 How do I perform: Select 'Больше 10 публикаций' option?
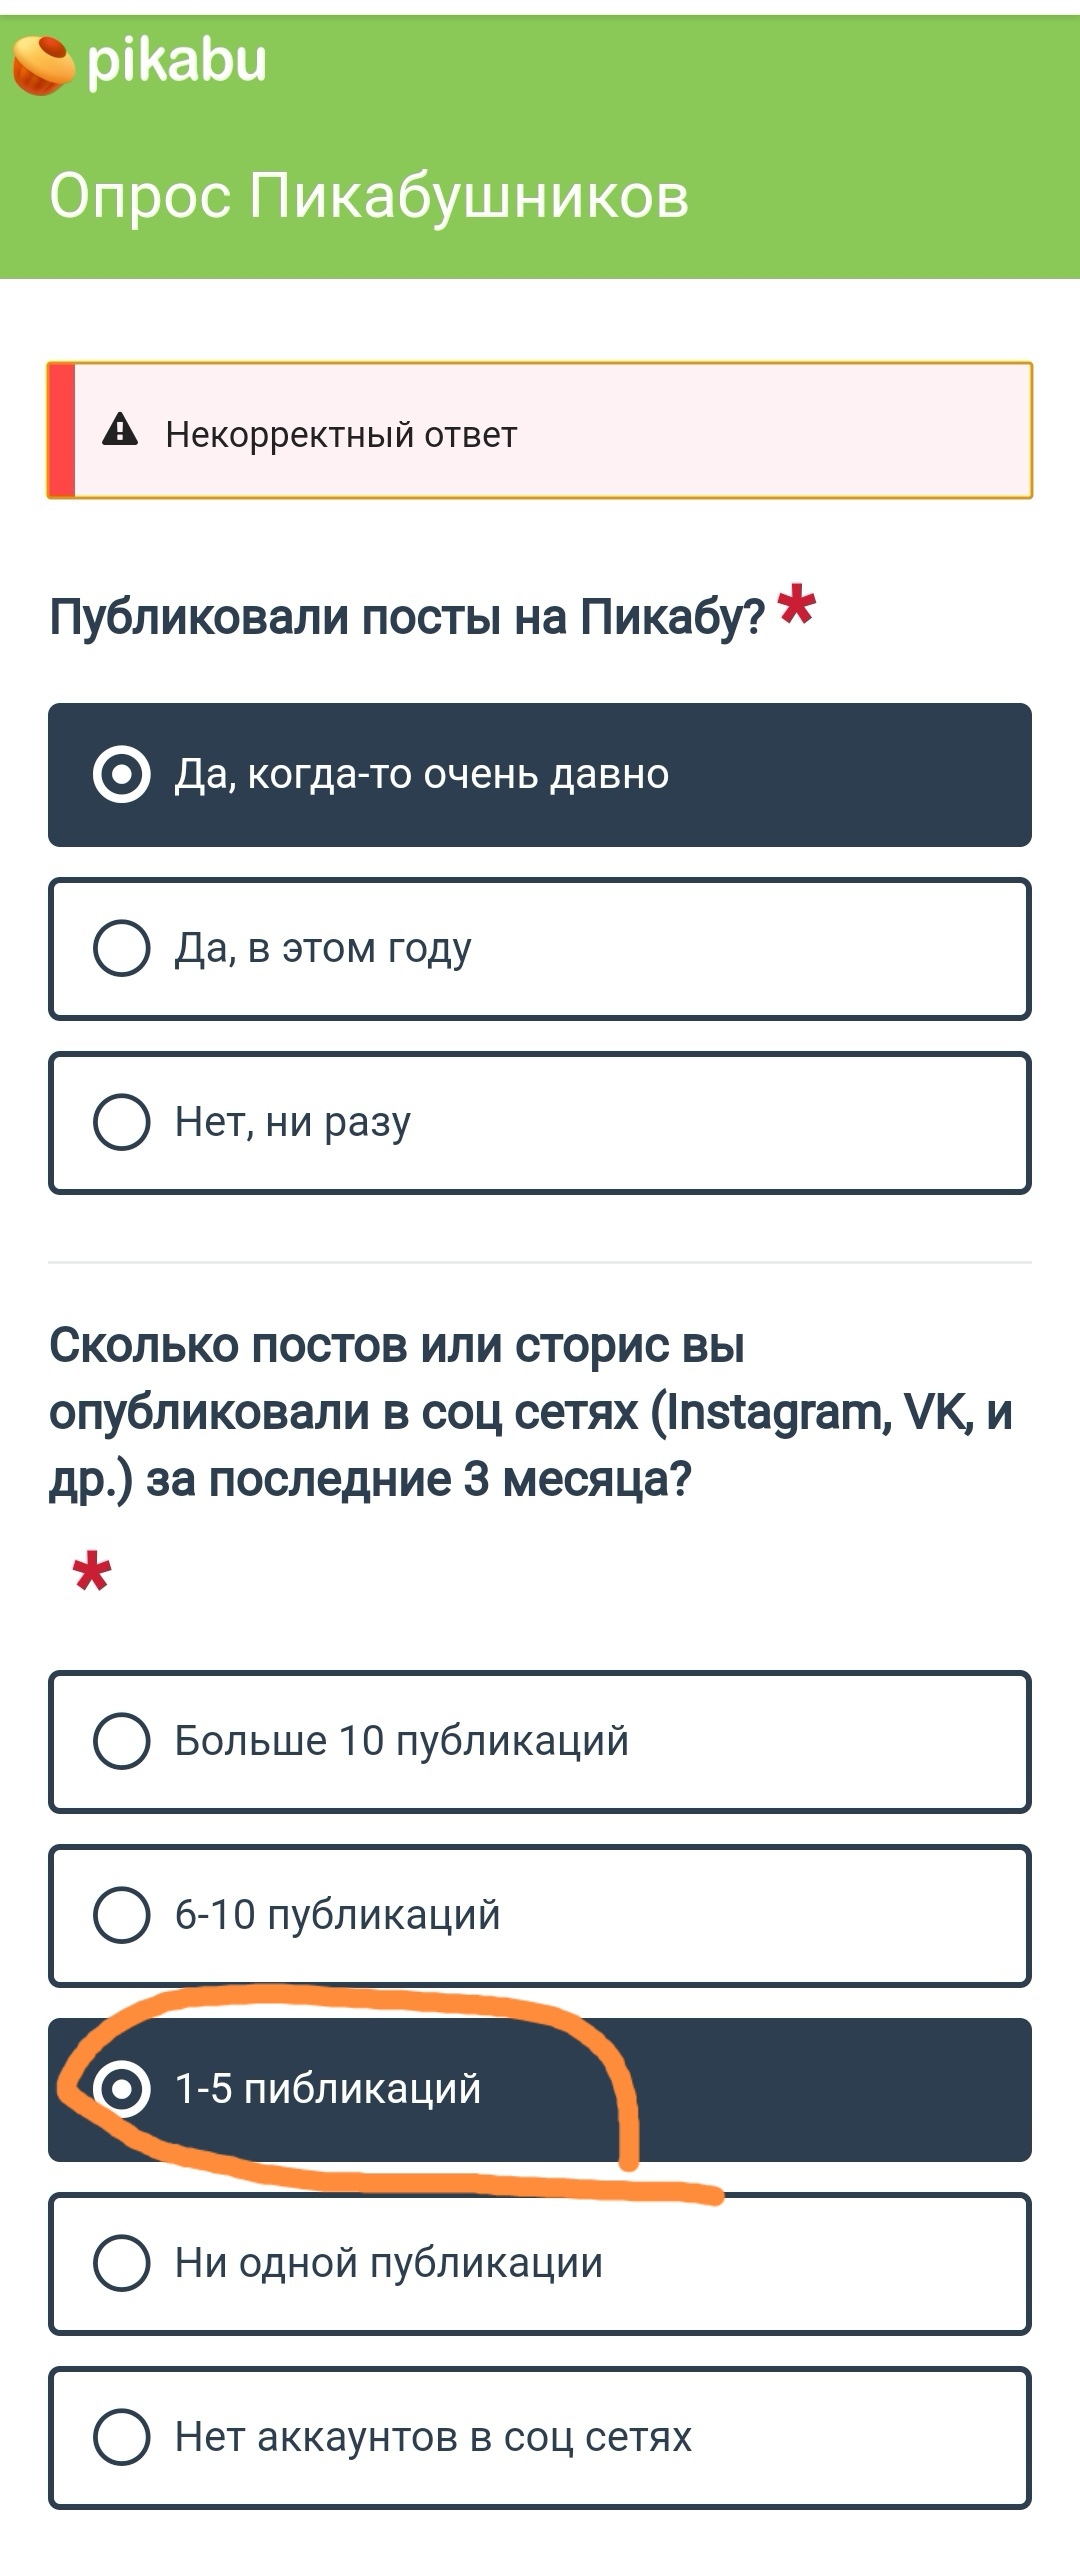[540, 1742]
